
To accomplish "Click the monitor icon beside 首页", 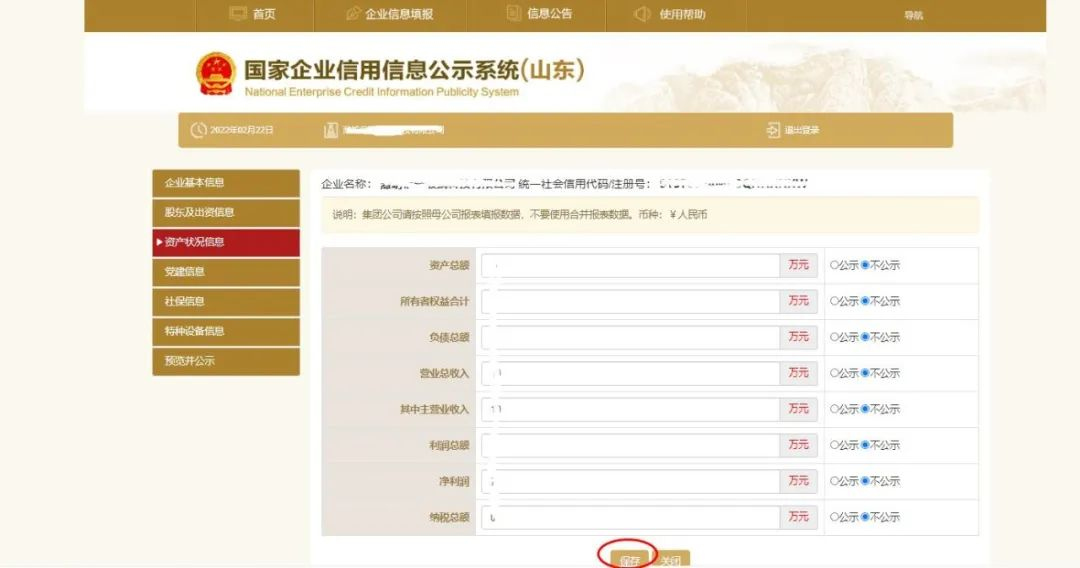I will click(238, 14).
